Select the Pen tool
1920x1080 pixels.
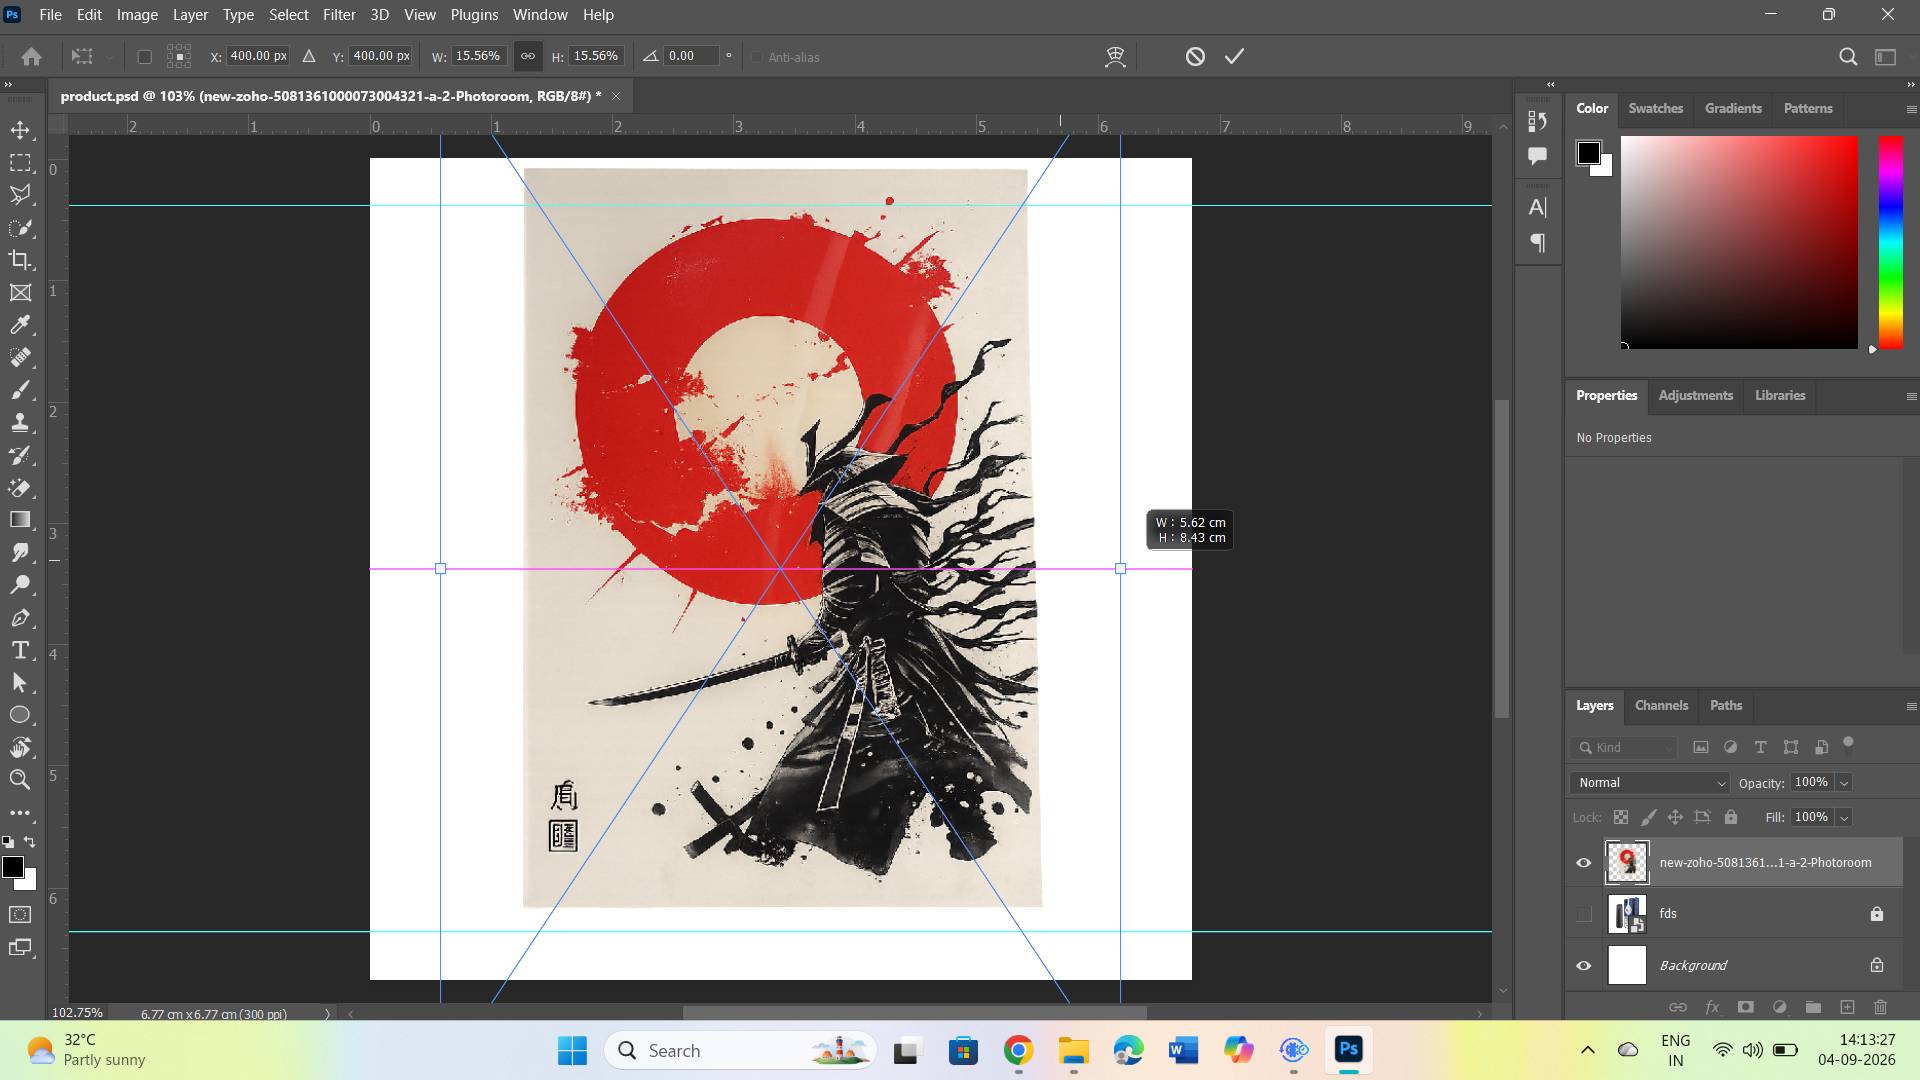coord(20,618)
